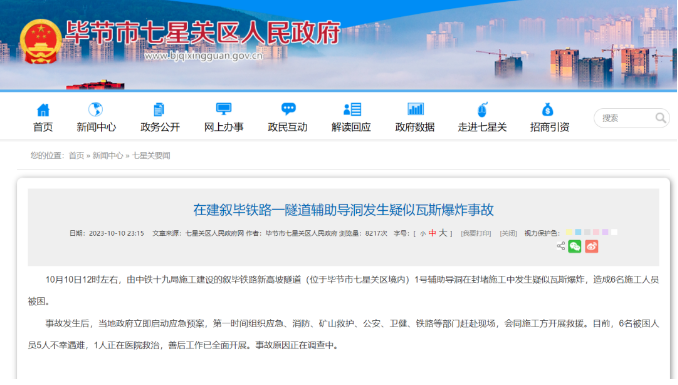The height and width of the screenshot is (385, 678).
Task: Click the paragraph starting 10月10日12时左右
Action: click(343, 291)
